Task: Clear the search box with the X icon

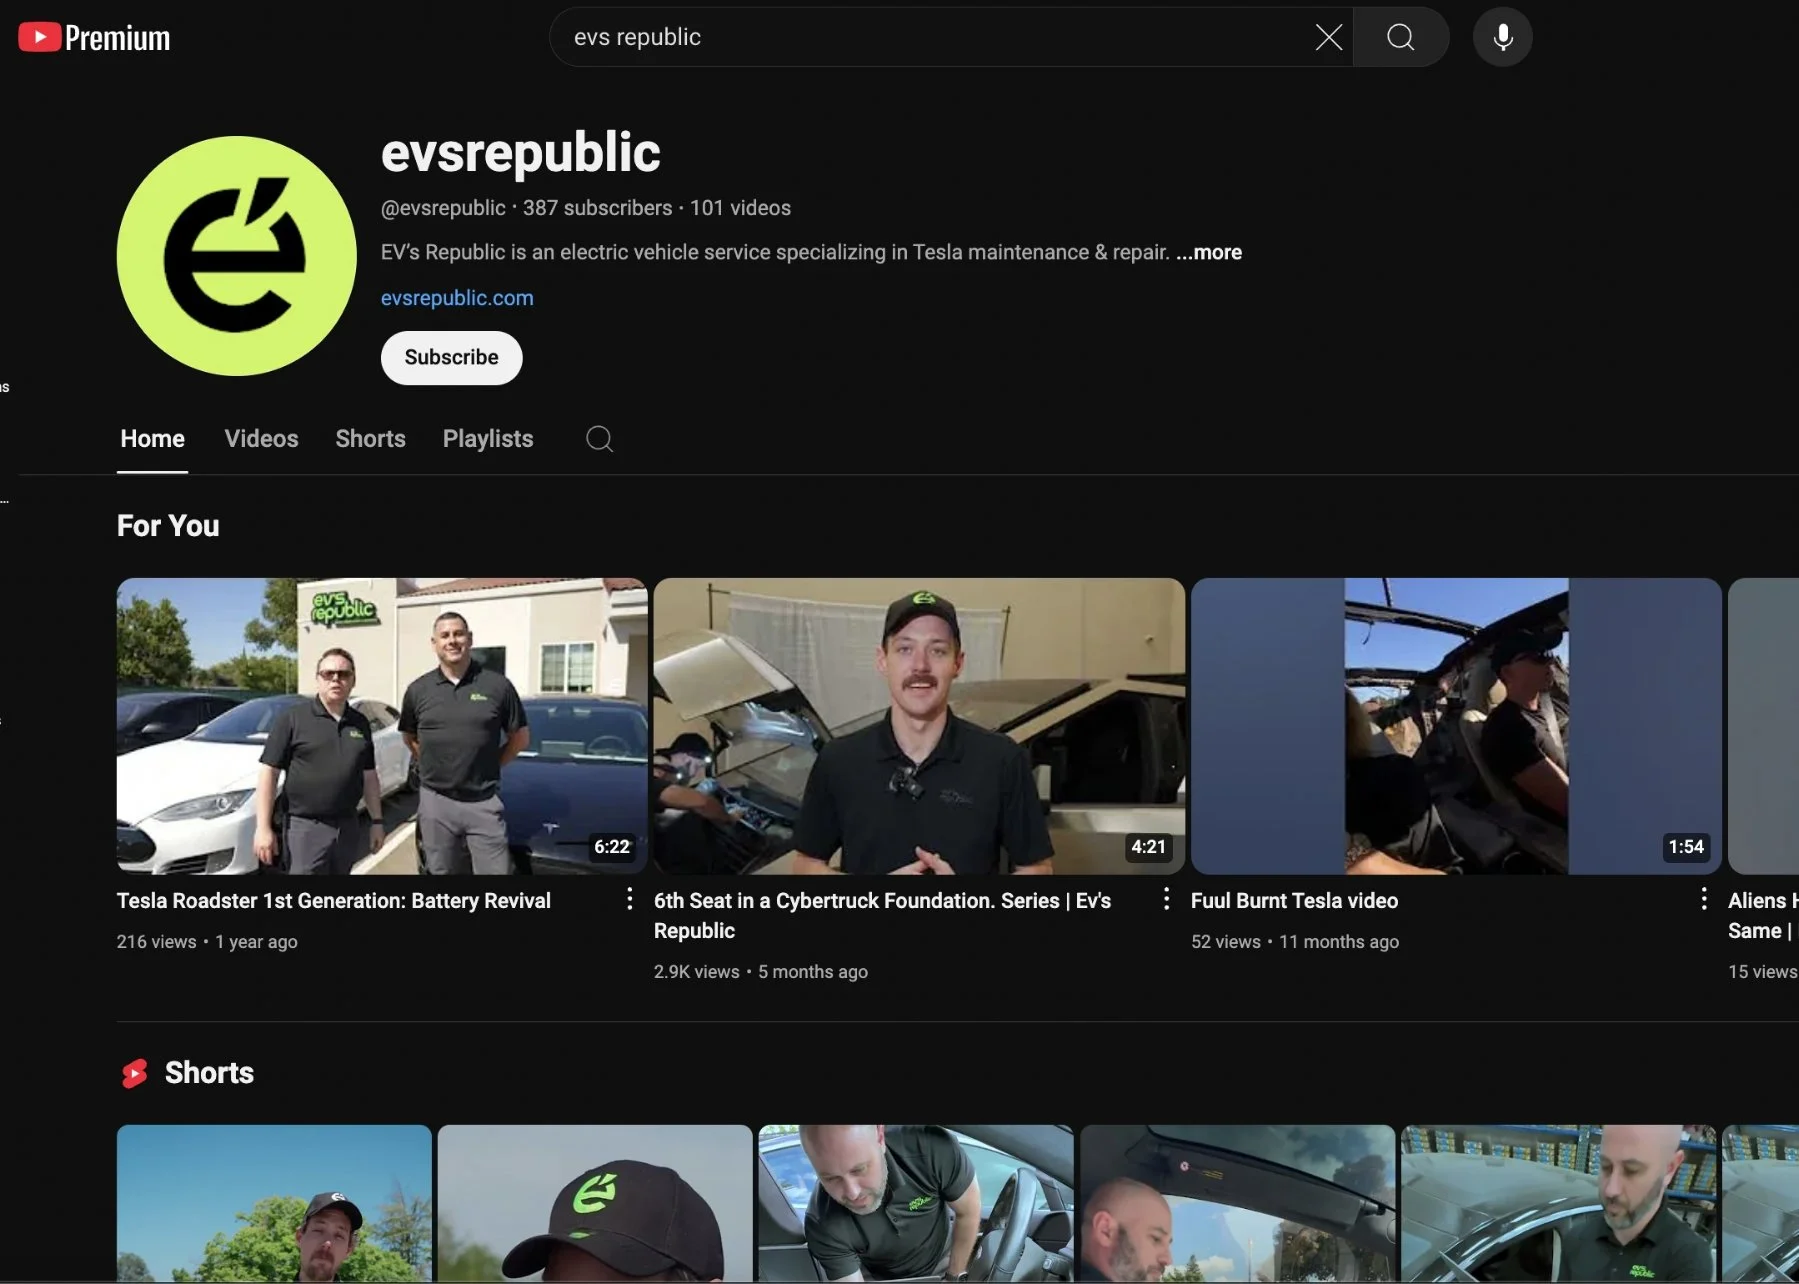Action: (1328, 38)
